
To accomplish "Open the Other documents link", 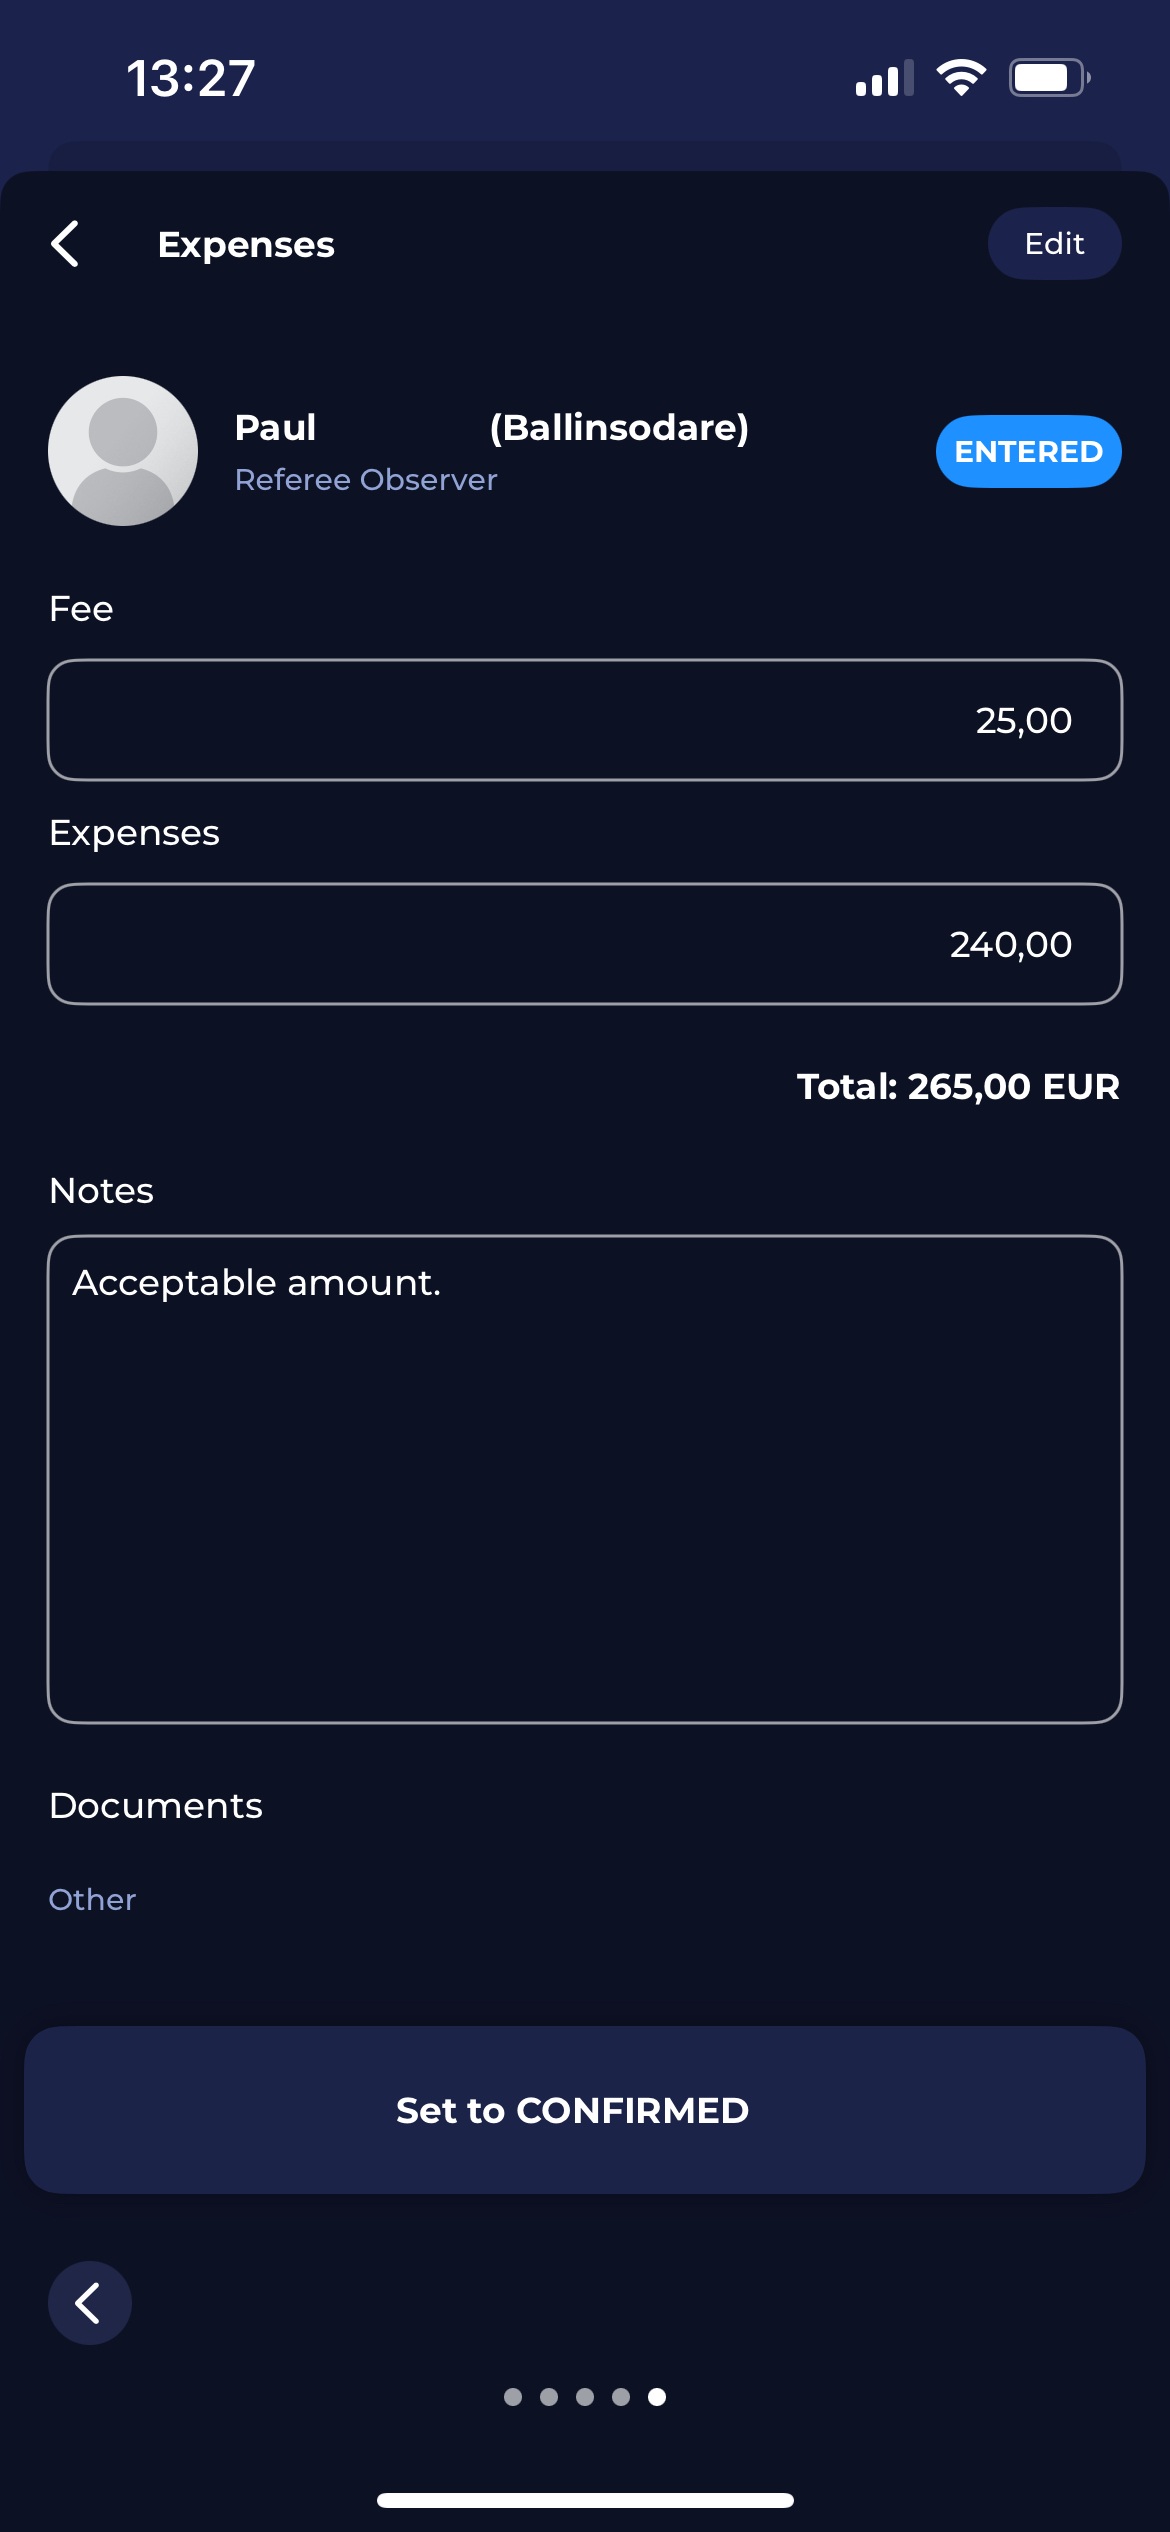I will [92, 1899].
